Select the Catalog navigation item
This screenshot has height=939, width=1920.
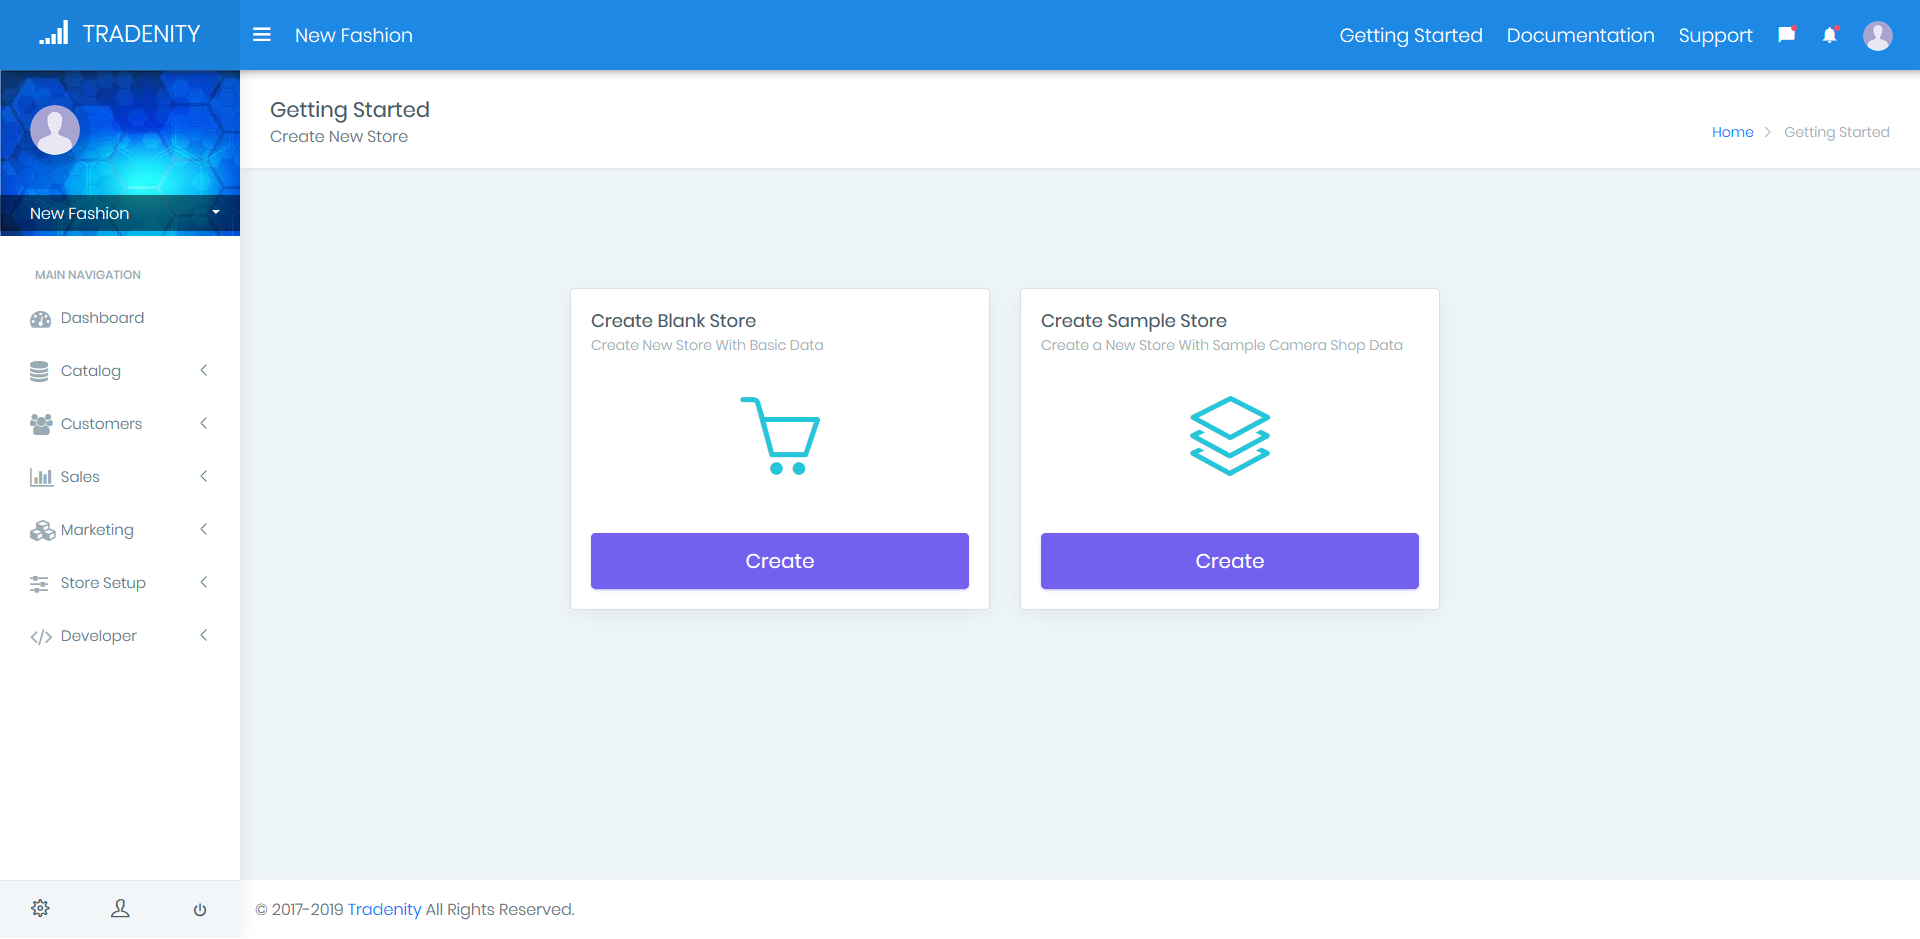(120, 371)
